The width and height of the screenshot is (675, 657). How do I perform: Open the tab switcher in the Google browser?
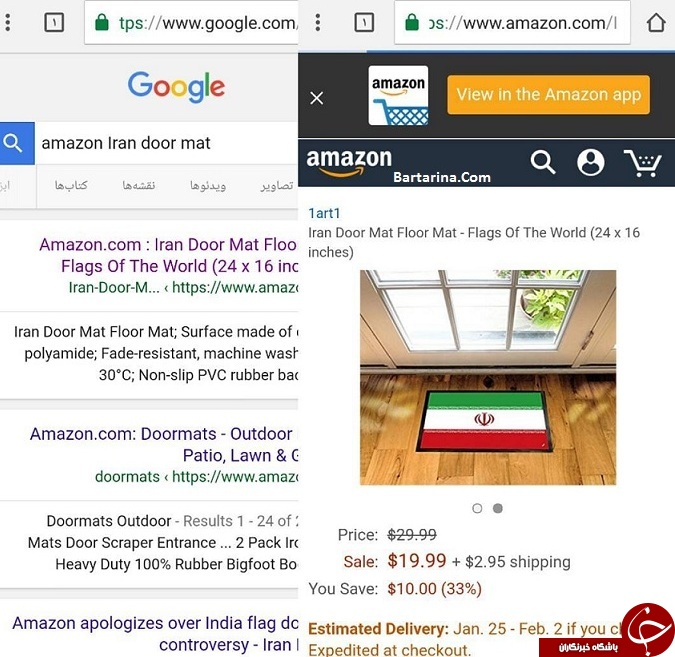54,22
